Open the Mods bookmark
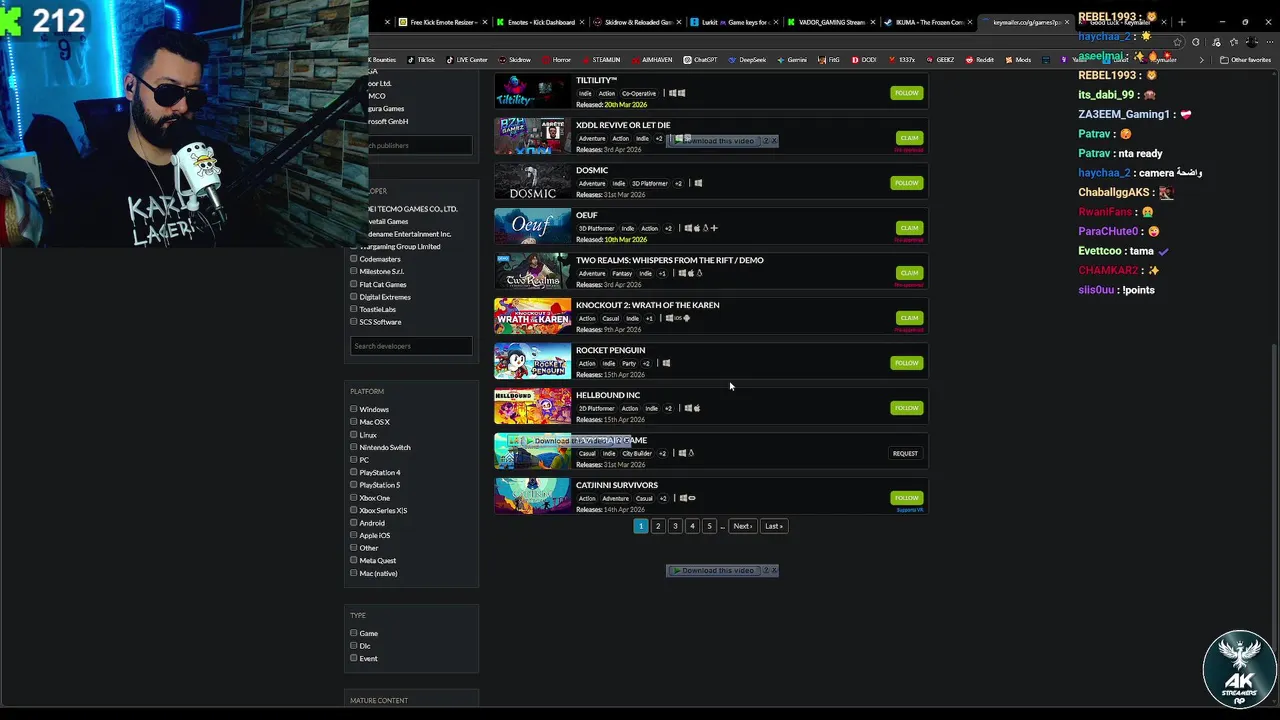This screenshot has height=720, width=1280. point(1018,60)
